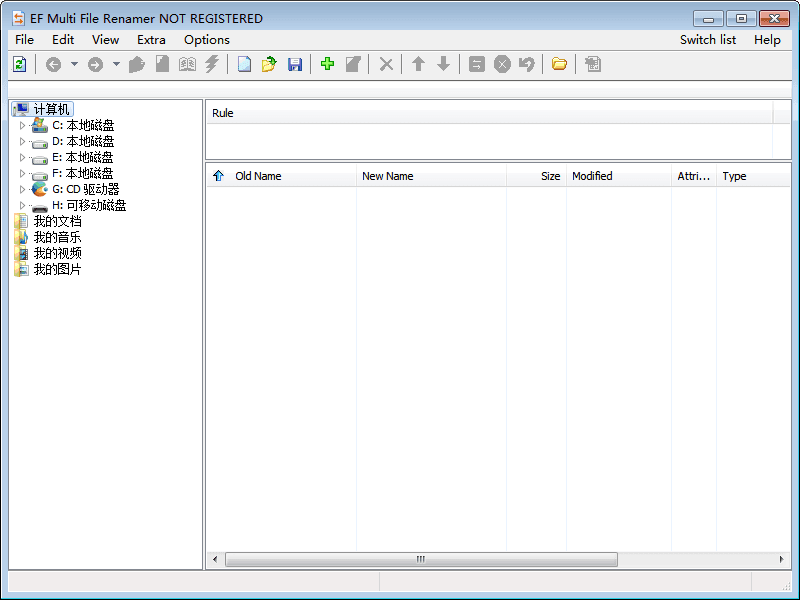Screen dimensions: 800x600
Task: Expand the C: 本地磁盘 drive node
Action: [x=22, y=125]
